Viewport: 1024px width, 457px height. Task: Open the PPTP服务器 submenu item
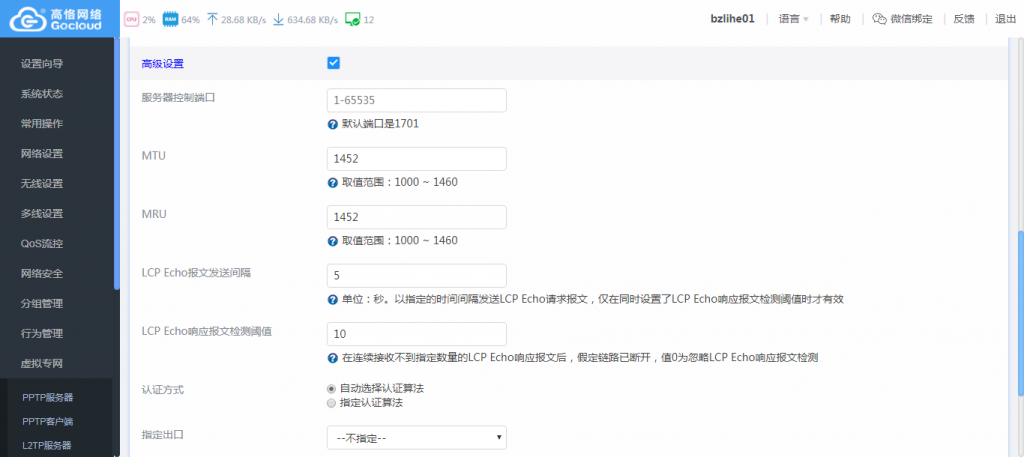[48, 397]
